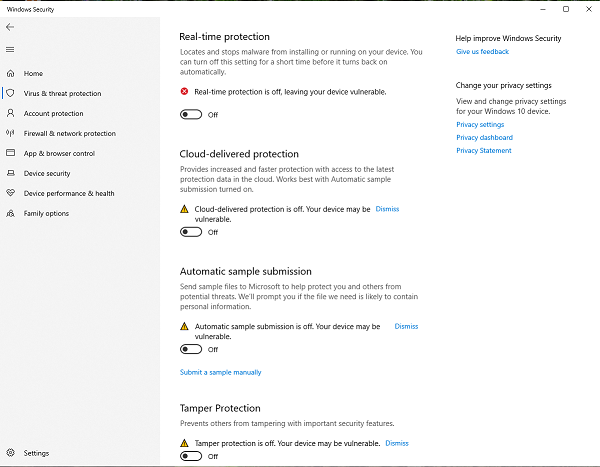Click the Account protection person icon
This screenshot has height=467, width=600.
point(11,113)
